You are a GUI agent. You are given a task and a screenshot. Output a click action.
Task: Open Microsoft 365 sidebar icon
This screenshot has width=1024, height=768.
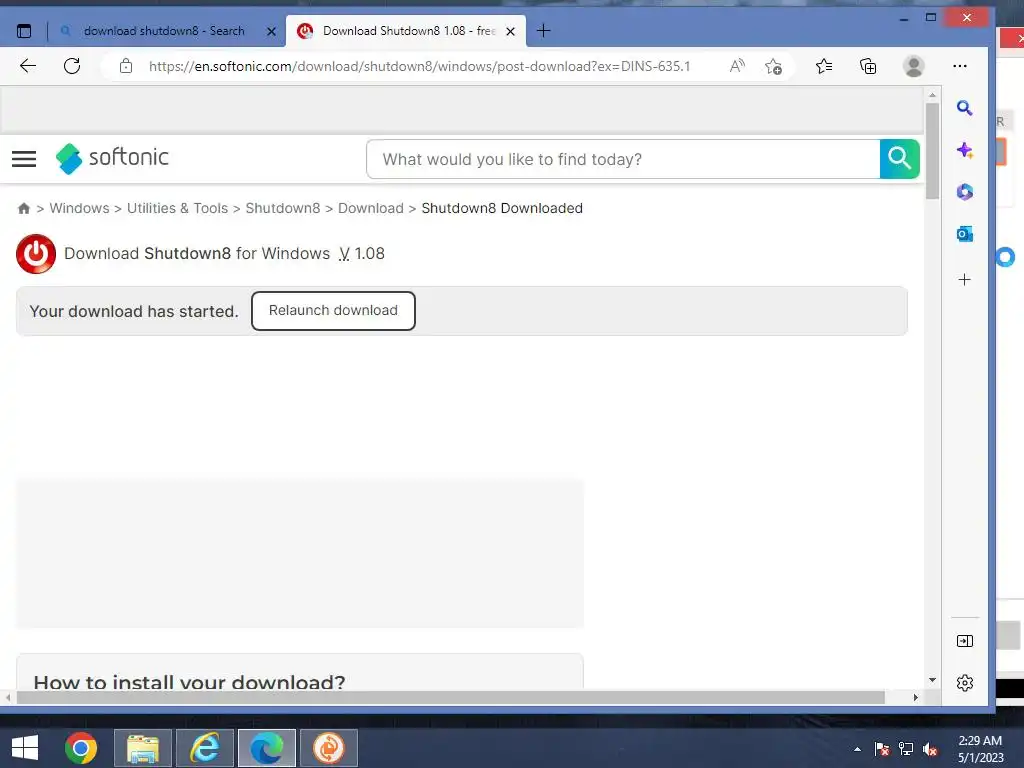965,192
